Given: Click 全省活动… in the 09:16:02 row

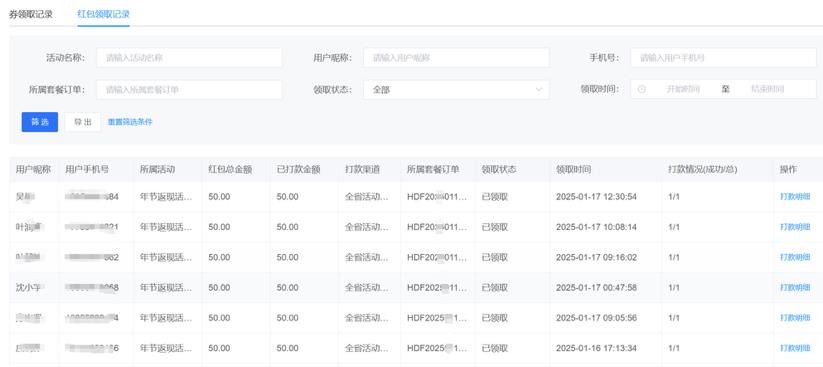Looking at the screenshot, I should 367,257.
